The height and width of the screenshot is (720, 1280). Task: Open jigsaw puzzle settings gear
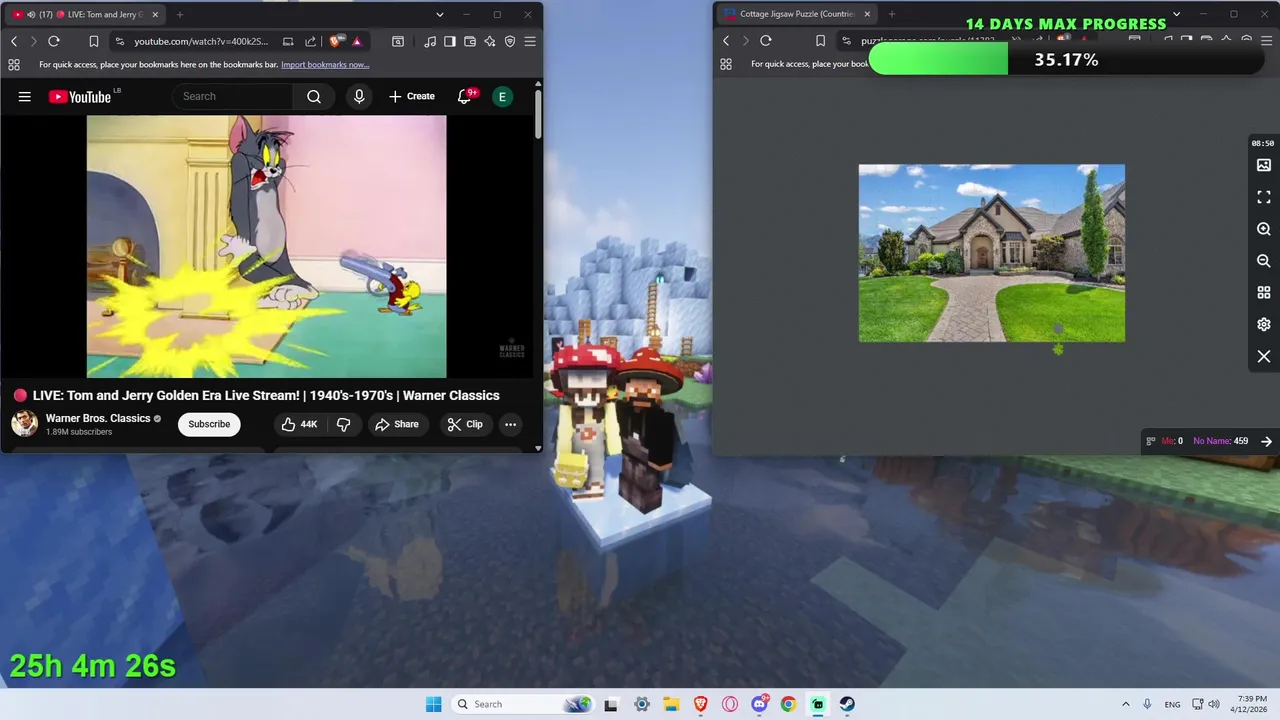[1264, 325]
